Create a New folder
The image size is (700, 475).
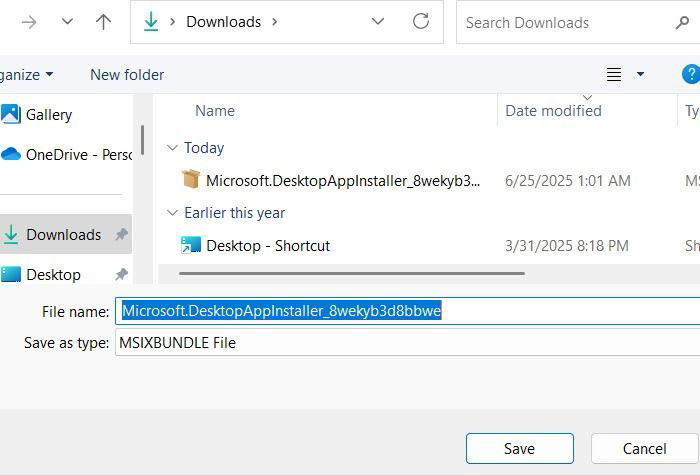(127, 75)
